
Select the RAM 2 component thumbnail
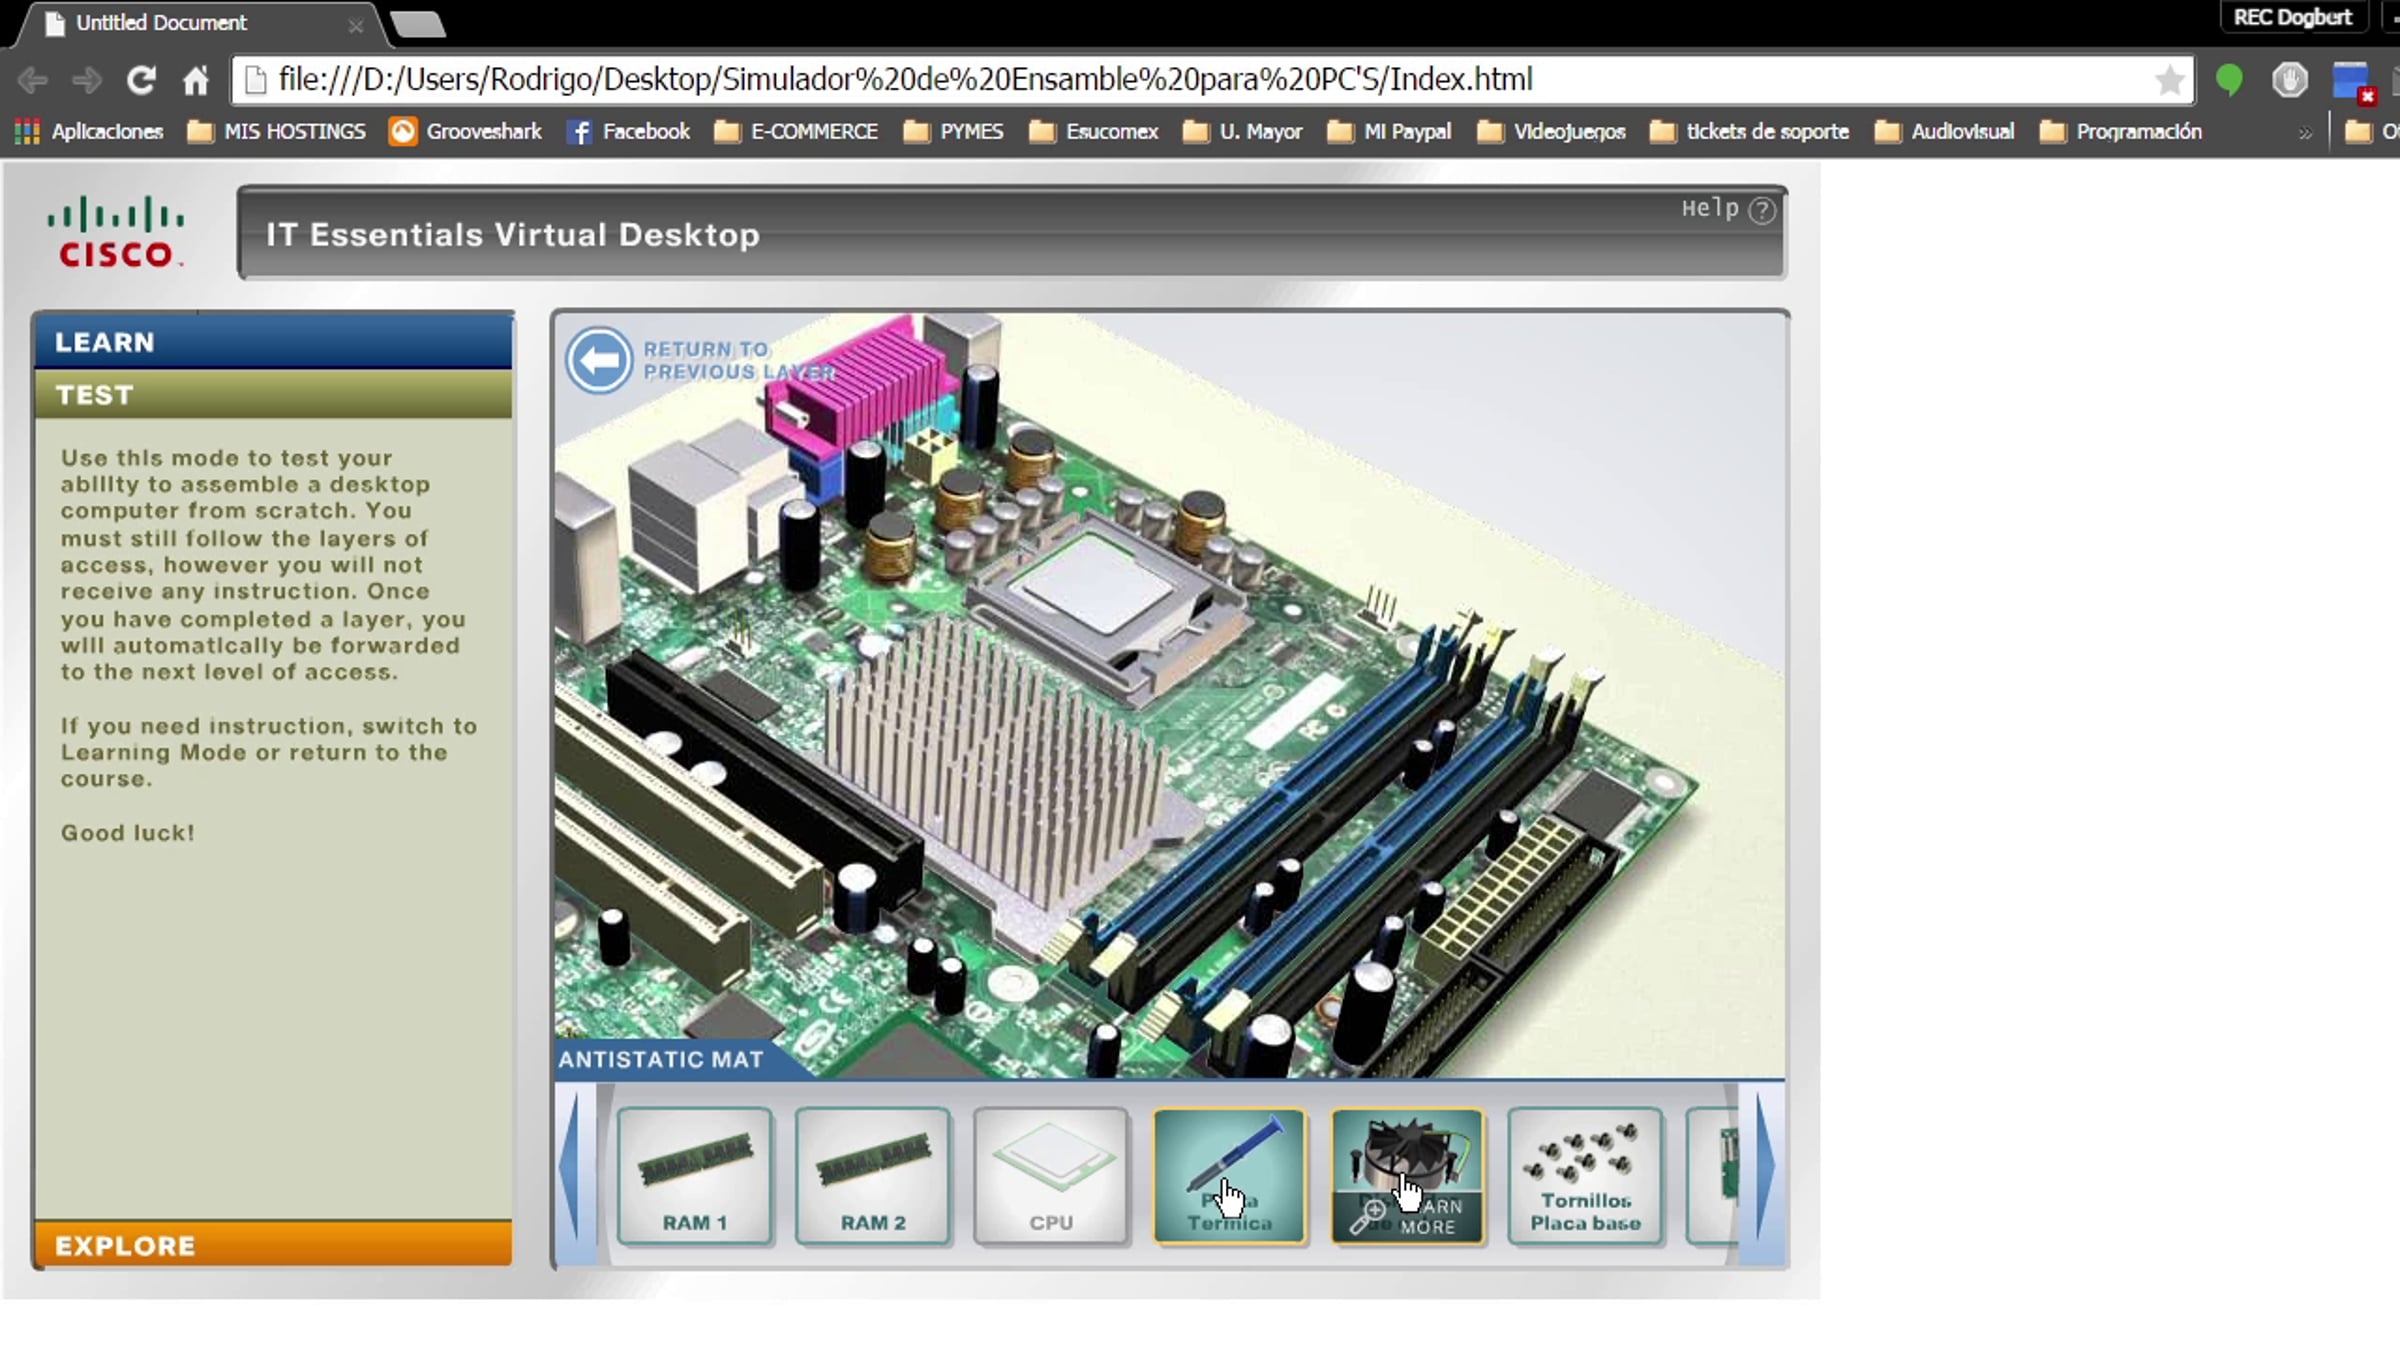click(872, 1175)
